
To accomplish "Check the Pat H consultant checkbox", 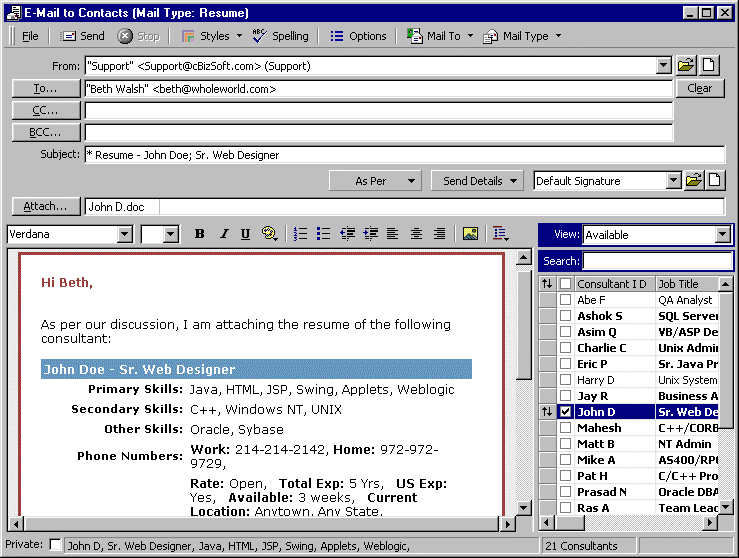I will coord(566,476).
